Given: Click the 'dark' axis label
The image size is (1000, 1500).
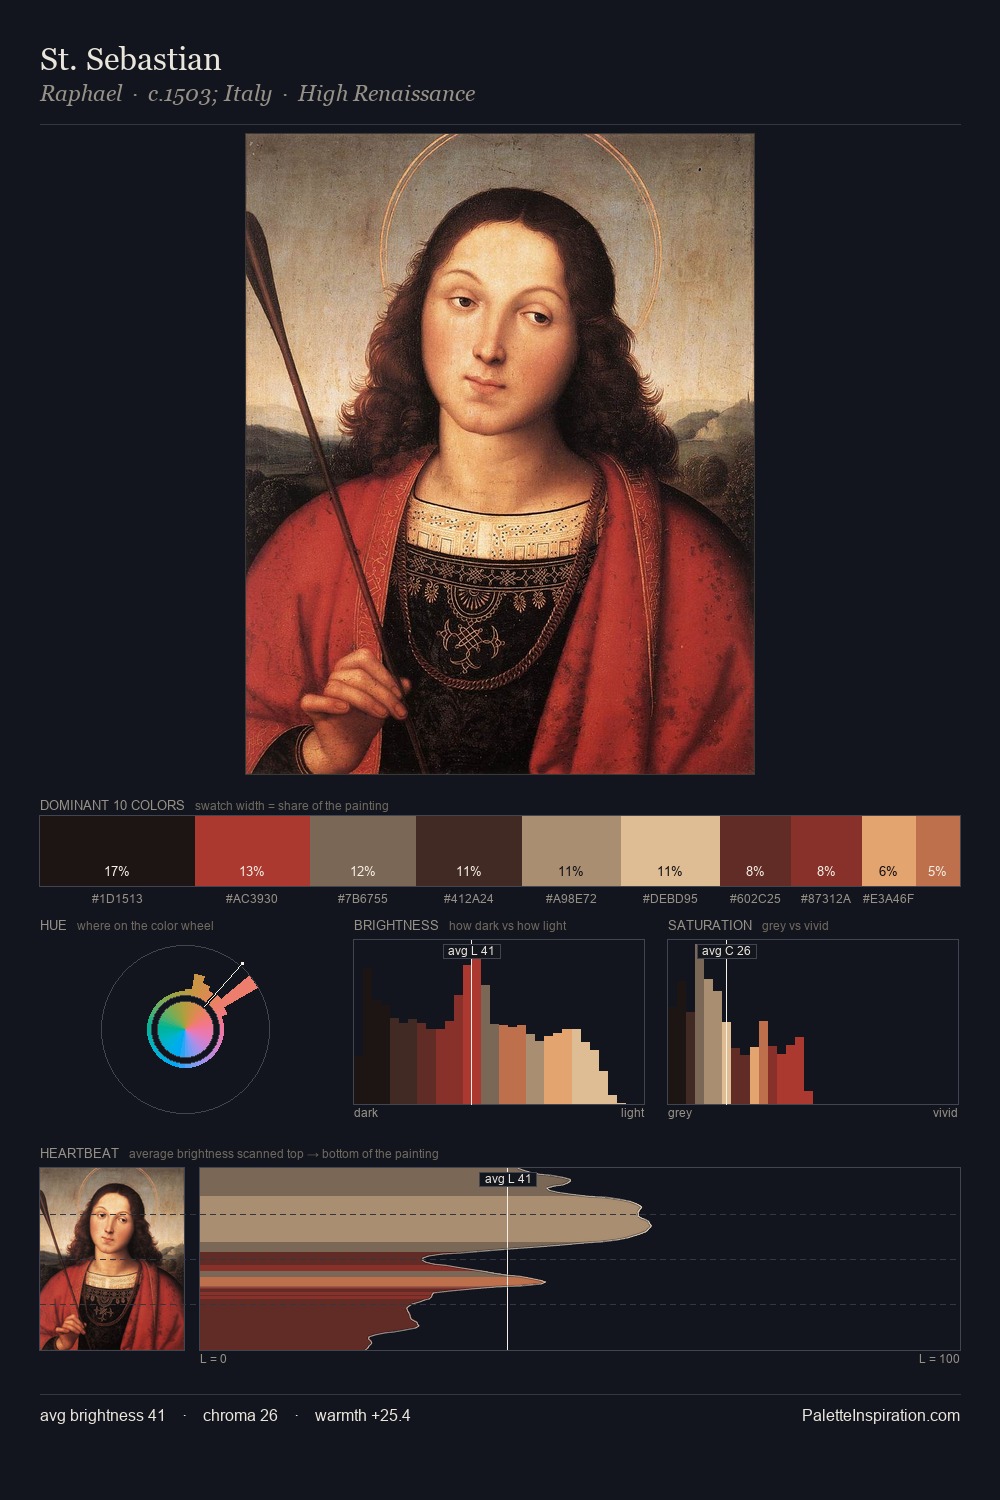Looking at the screenshot, I should click(366, 1113).
